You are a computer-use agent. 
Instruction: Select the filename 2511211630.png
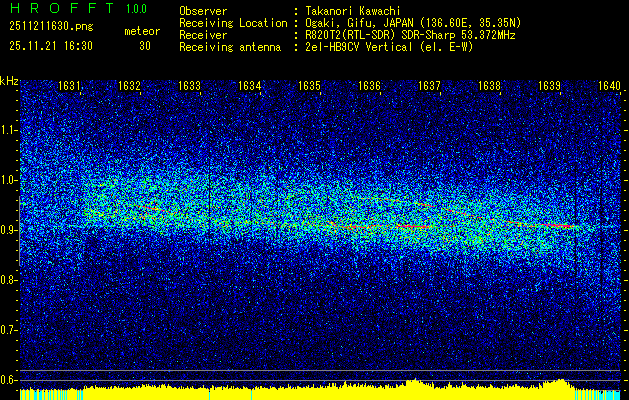(51, 27)
